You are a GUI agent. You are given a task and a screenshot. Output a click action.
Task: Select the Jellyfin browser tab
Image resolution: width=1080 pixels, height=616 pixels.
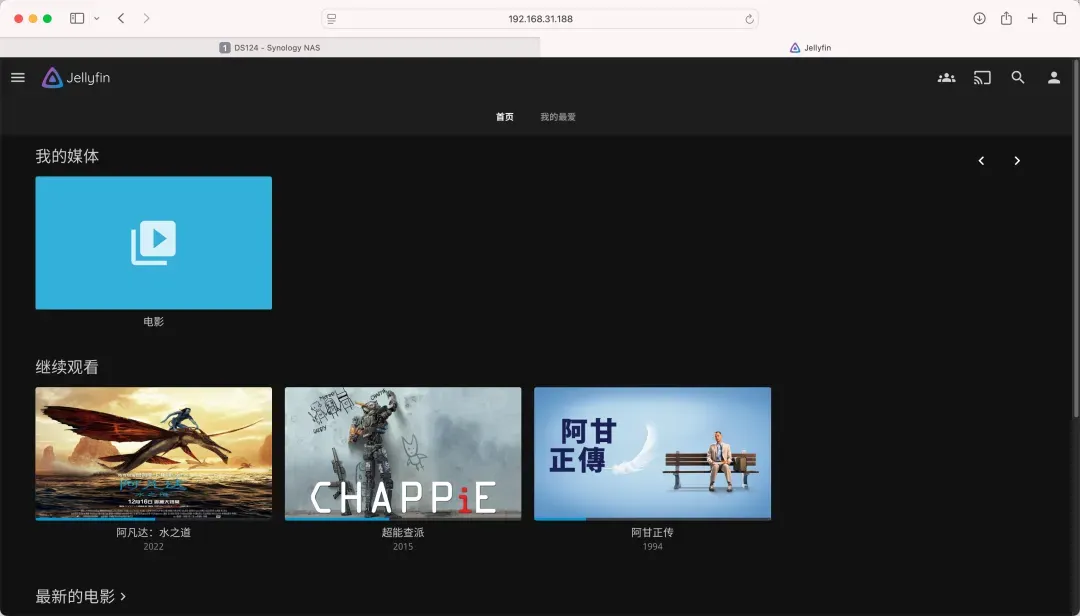[810, 48]
